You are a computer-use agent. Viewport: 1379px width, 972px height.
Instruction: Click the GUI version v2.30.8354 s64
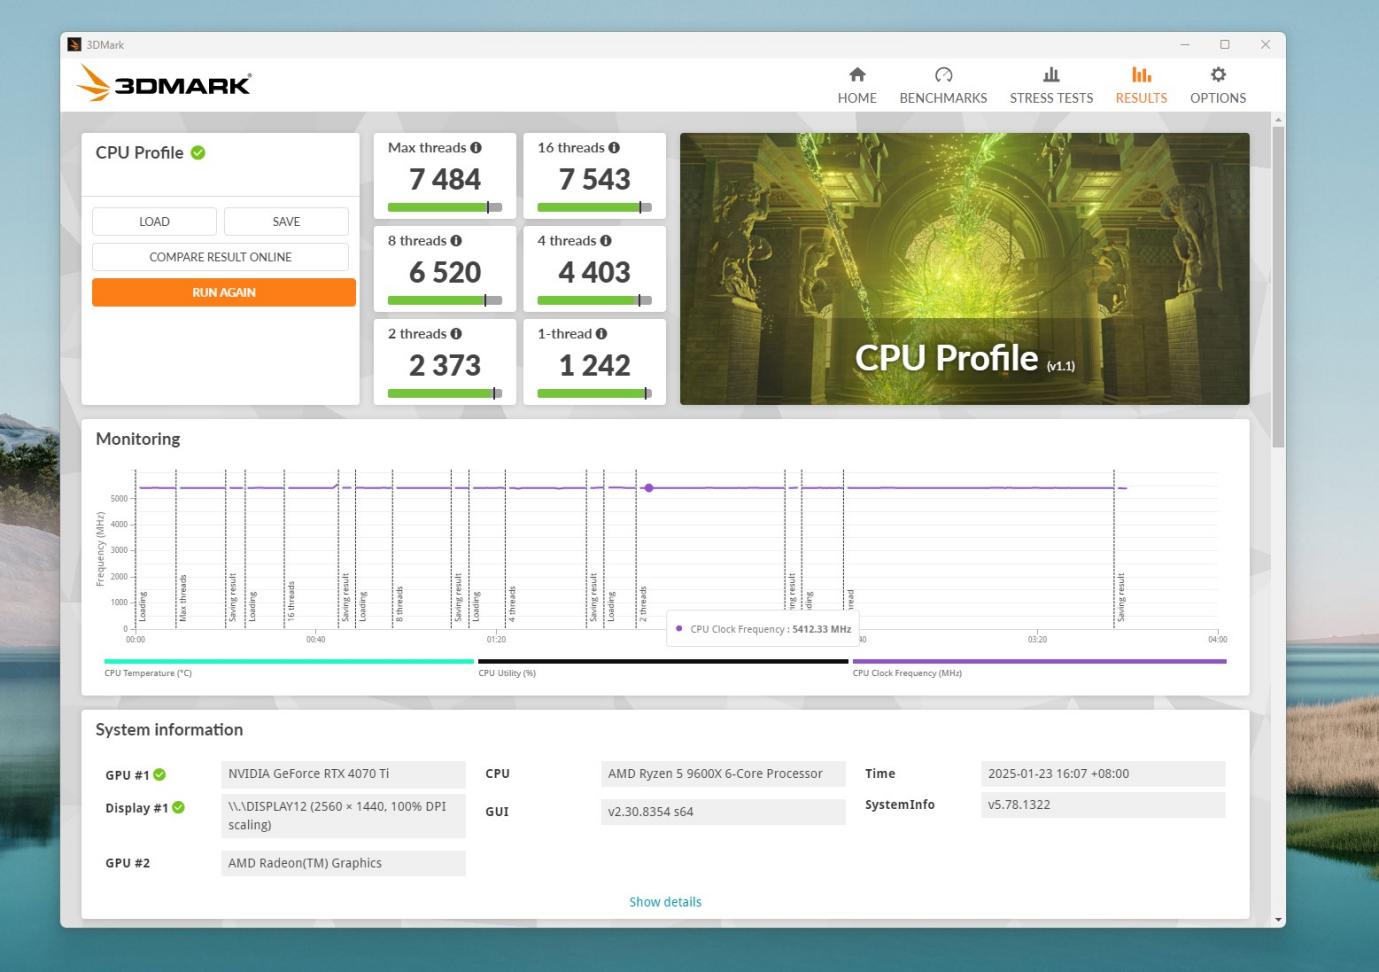[723, 812]
